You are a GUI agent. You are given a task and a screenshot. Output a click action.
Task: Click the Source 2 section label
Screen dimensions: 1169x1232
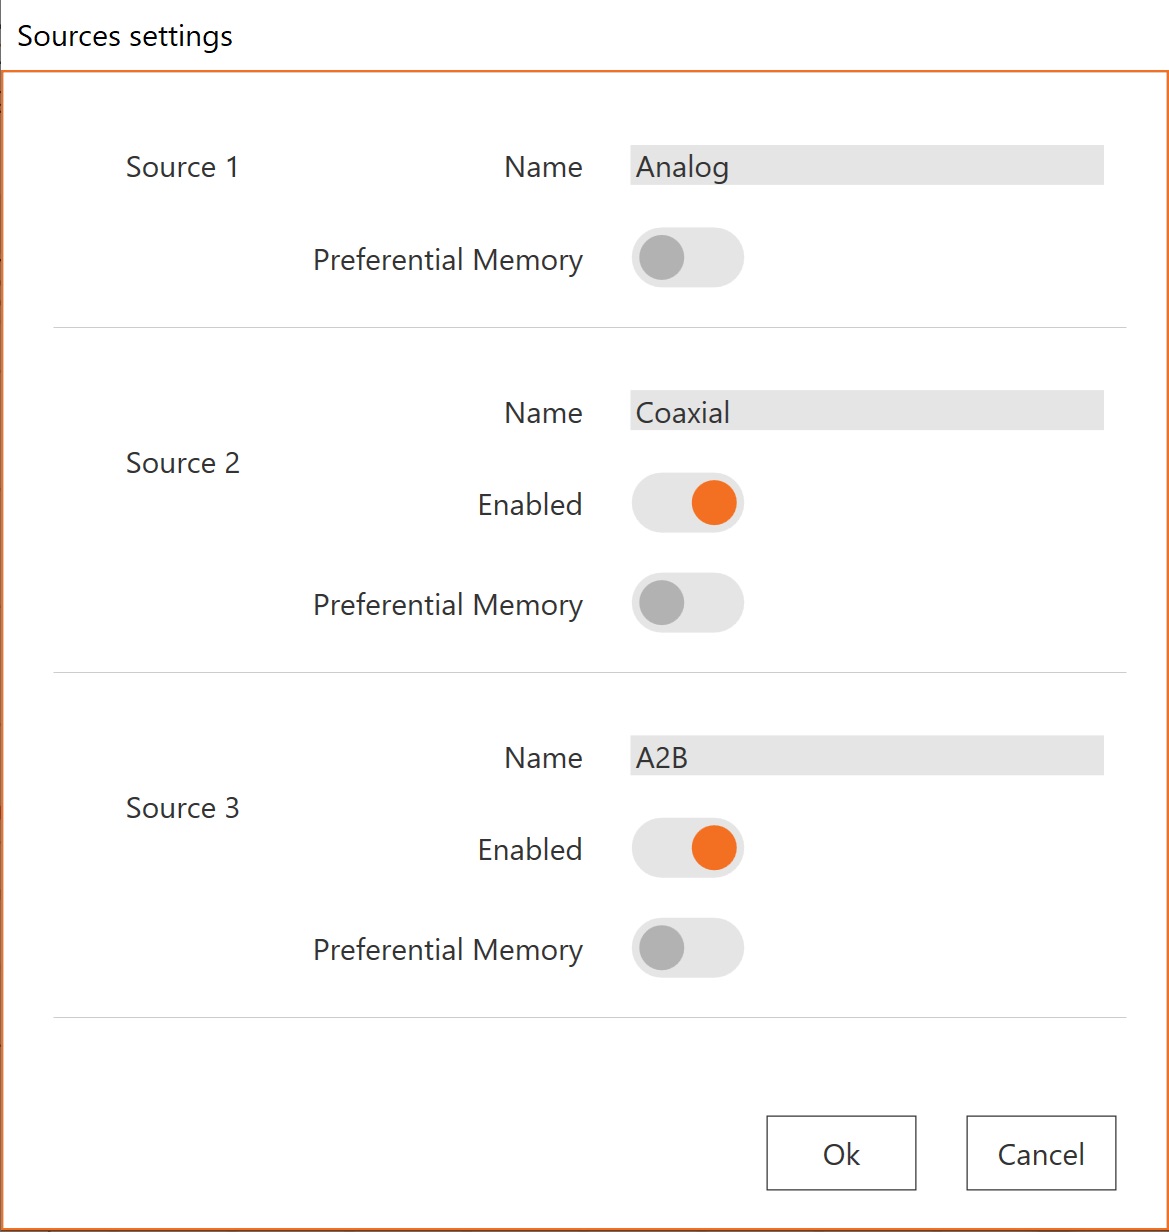click(x=183, y=463)
